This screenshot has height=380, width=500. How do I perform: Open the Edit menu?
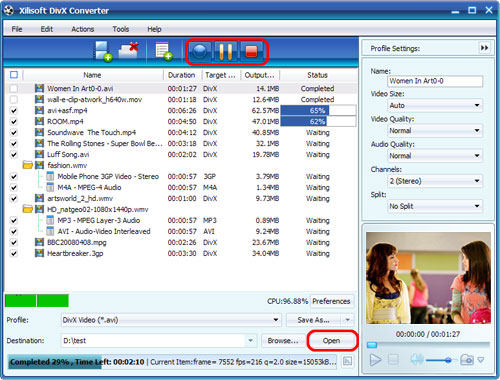(x=47, y=29)
